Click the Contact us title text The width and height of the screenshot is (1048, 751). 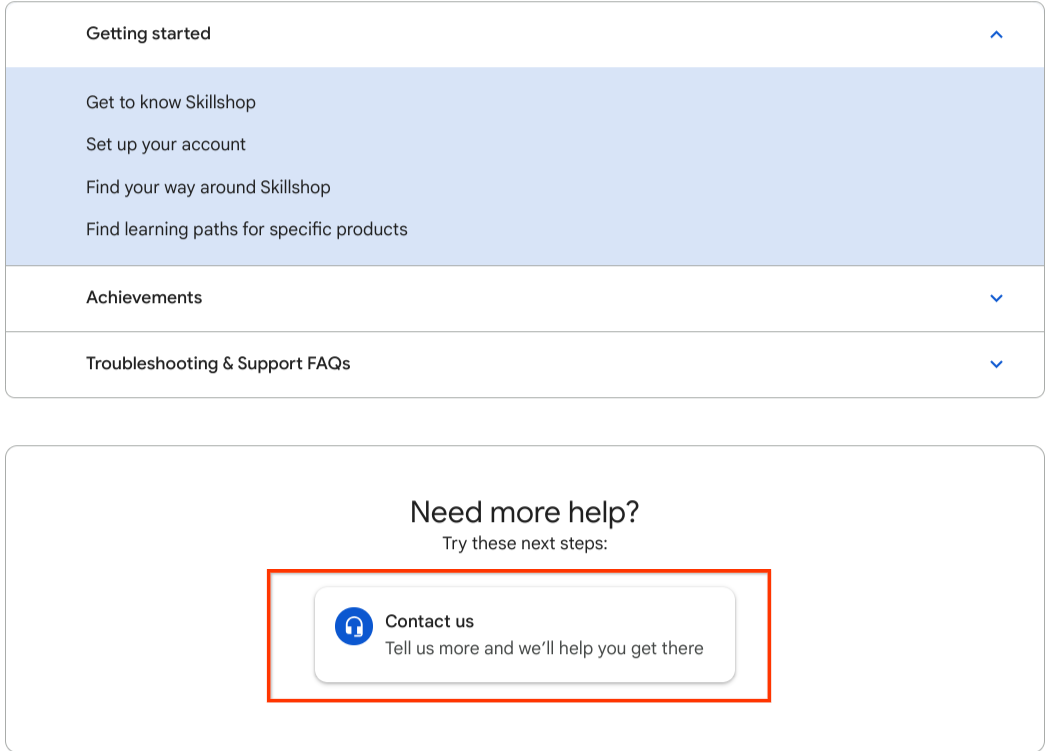click(x=429, y=622)
